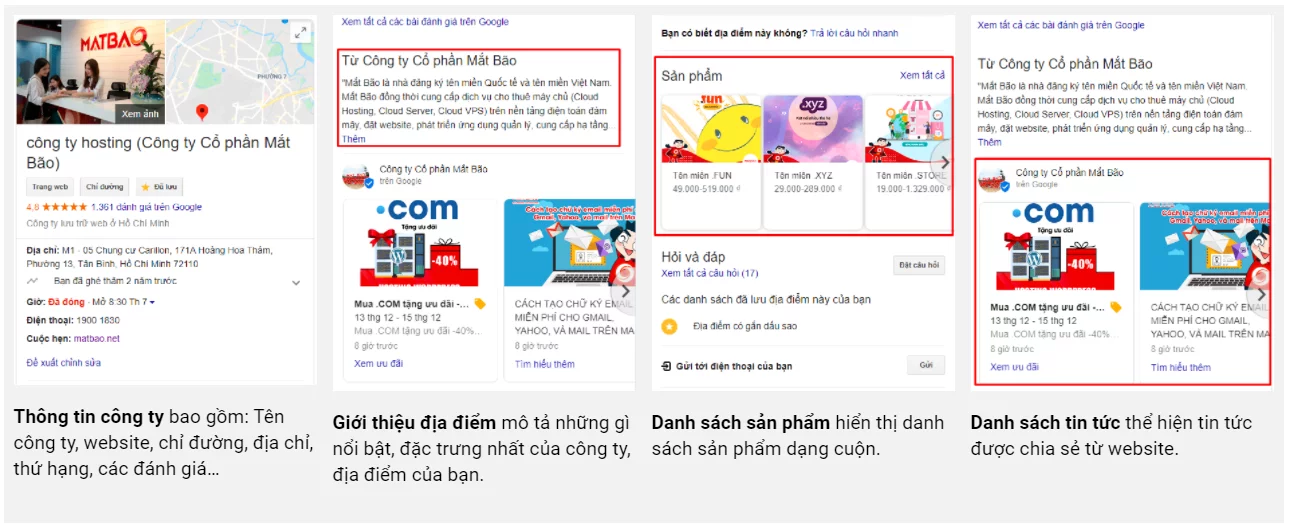Click the Đề xuất chỉnh sửa link

click(64, 362)
